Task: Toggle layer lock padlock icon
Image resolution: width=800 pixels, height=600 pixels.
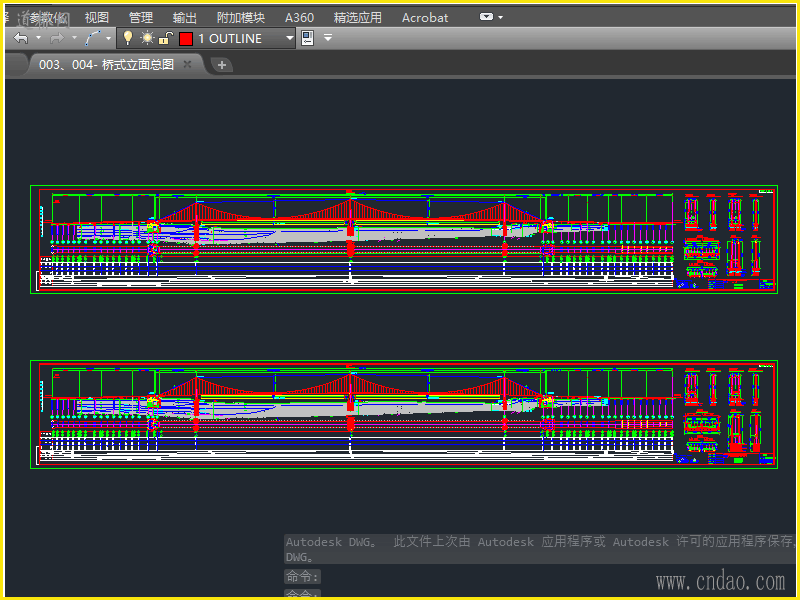Action: (x=165, y=38)
